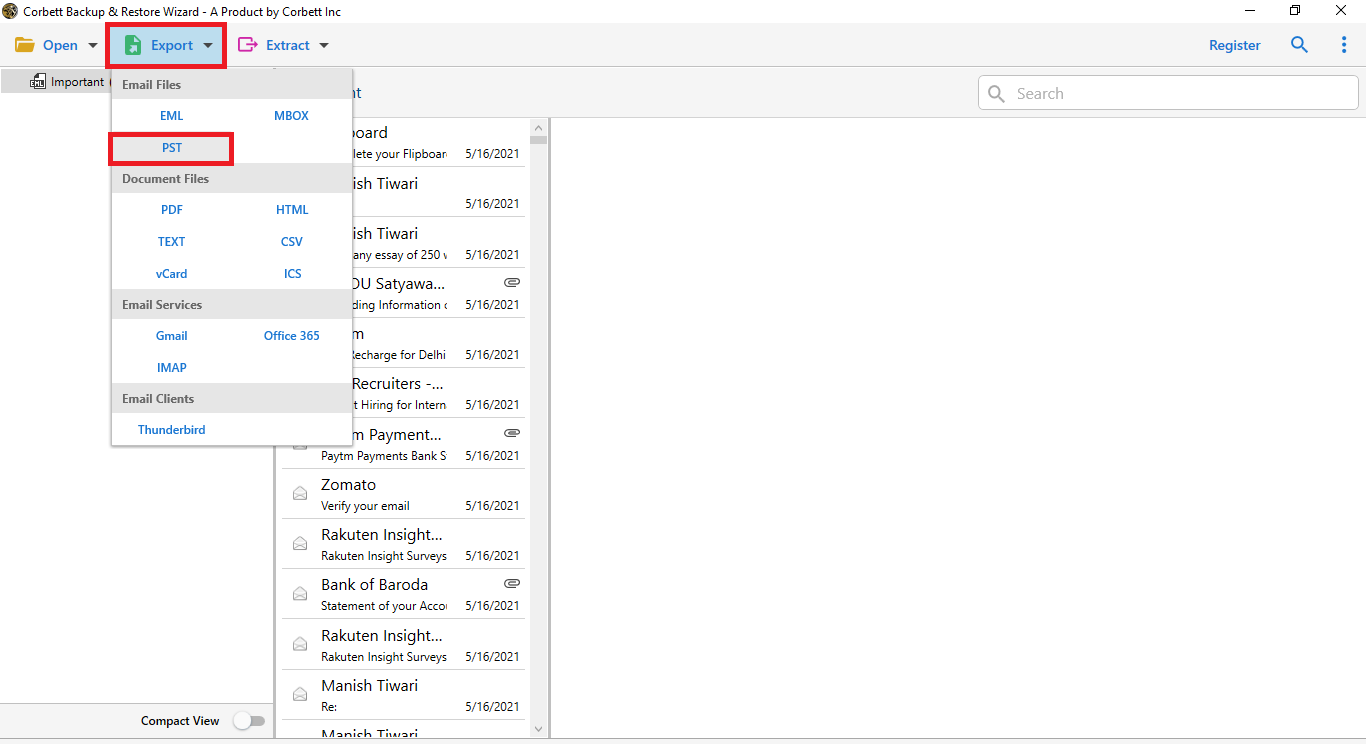Open Rakuten Insight email above Bank of Baroda
The height and width of the screenshot is (744, 1366).
point(403,544)
